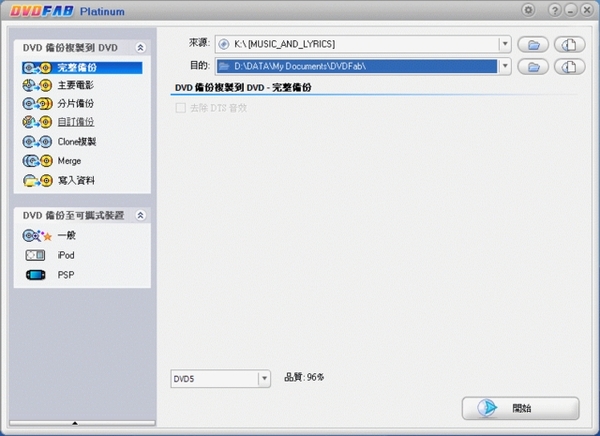The width and height of the screenshot is (600, 436).
Task: Choose the PSP device icon
Action: (35, 275)
